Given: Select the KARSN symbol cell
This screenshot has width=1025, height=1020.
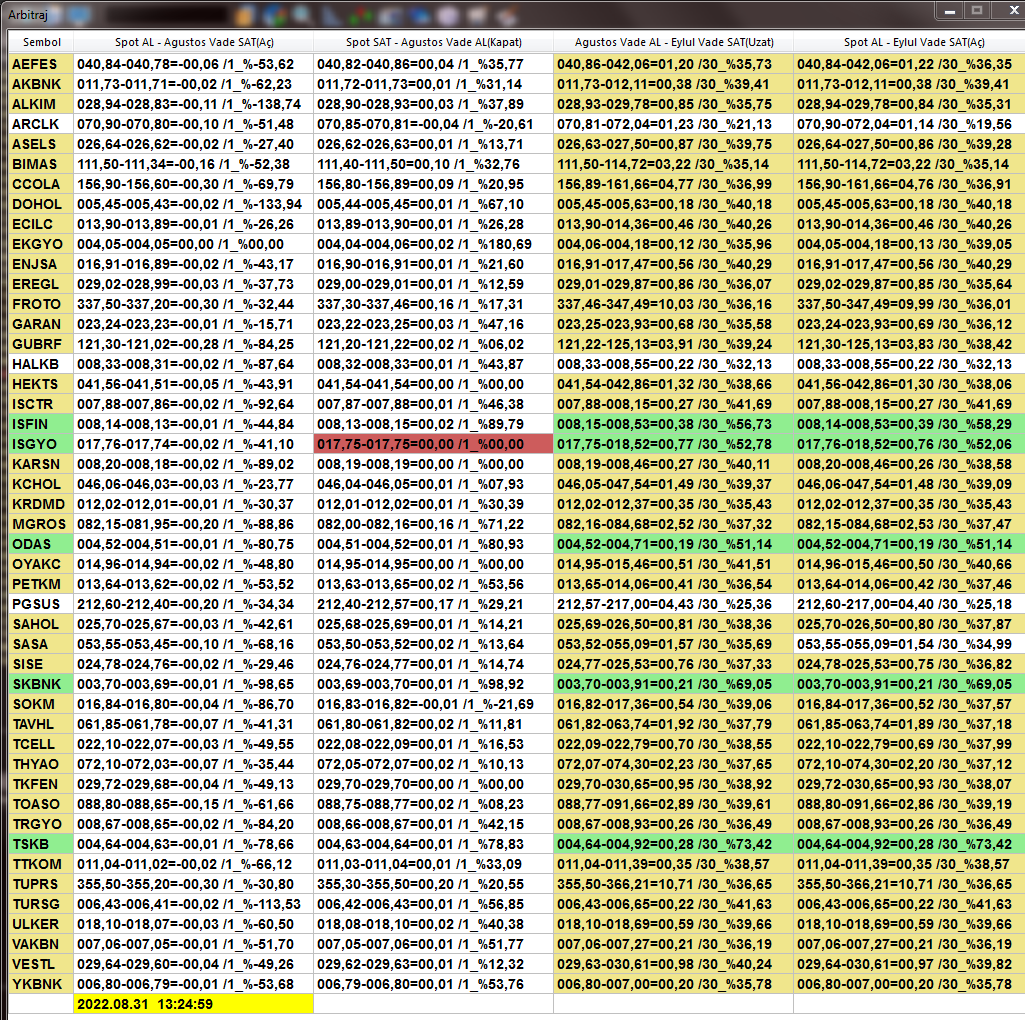Looking at the screenshot, I should (41, 464).
